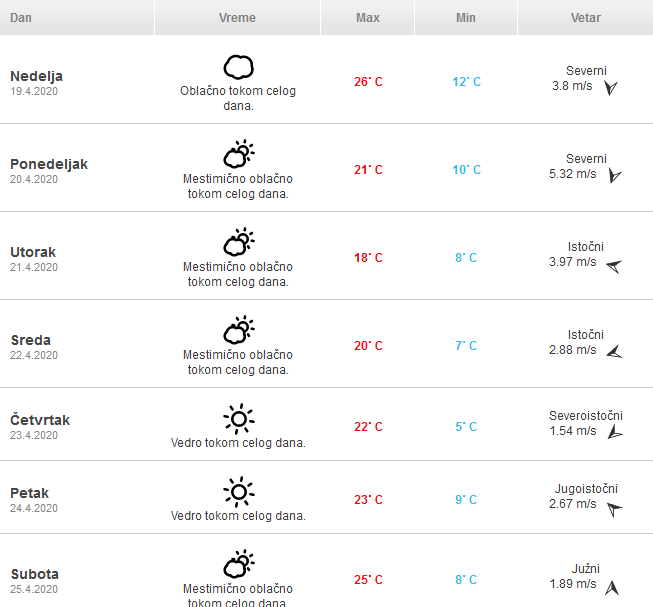Click the sunny icon for Petak
The width and height of the screenshot is (653, 607).
pos(238,491)
